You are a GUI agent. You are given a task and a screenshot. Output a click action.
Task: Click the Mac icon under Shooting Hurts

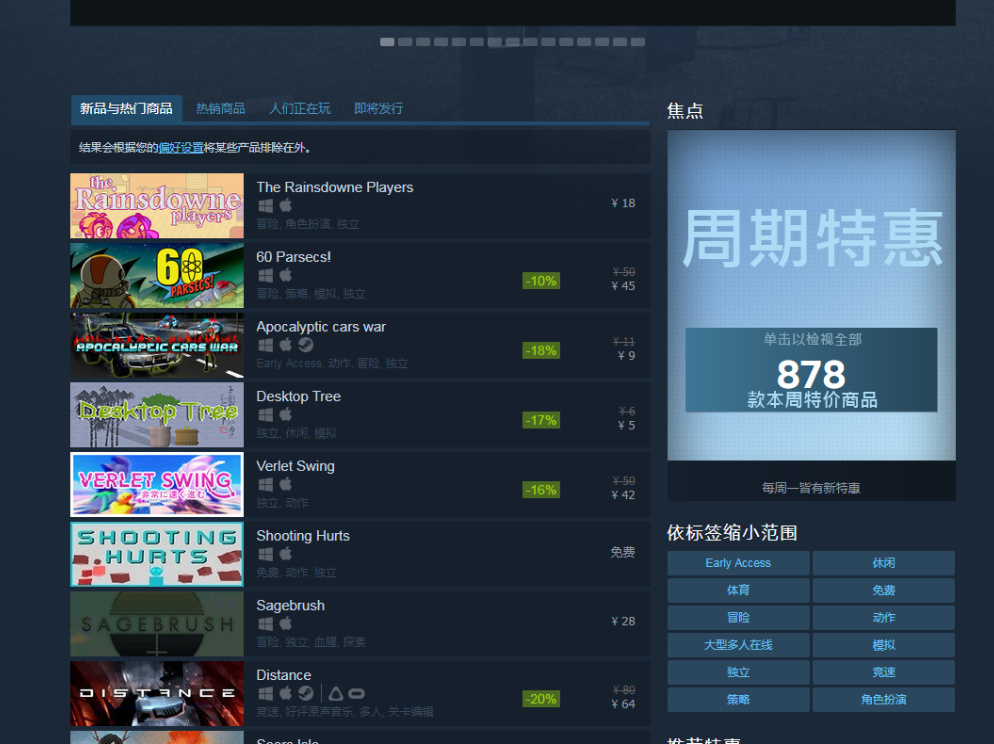[286, 554]
